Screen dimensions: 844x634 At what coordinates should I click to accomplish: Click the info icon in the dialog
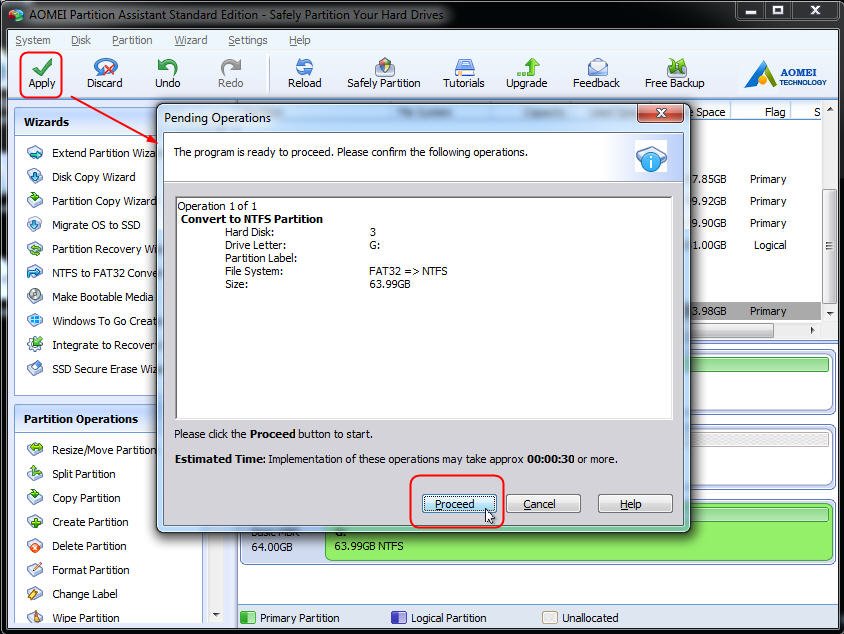coord(651,157)
